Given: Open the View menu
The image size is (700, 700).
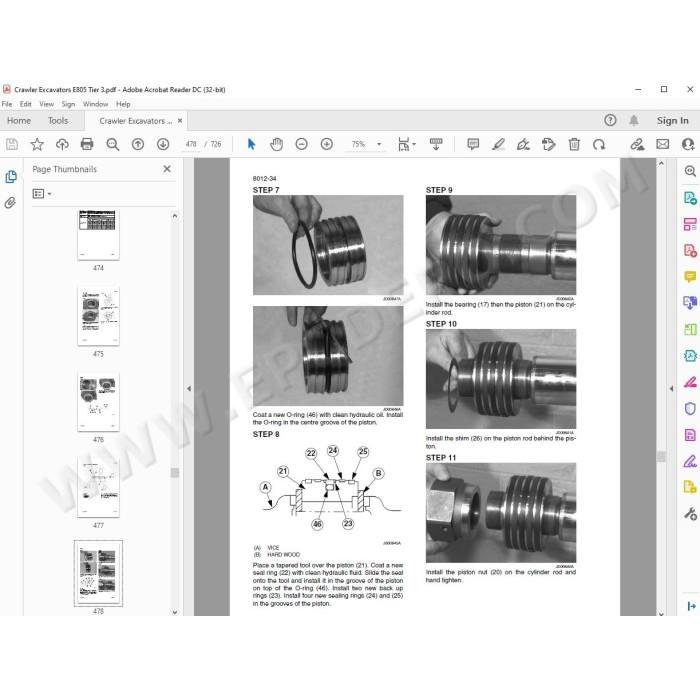Looking at the screenshot, I should pos(46,104).
